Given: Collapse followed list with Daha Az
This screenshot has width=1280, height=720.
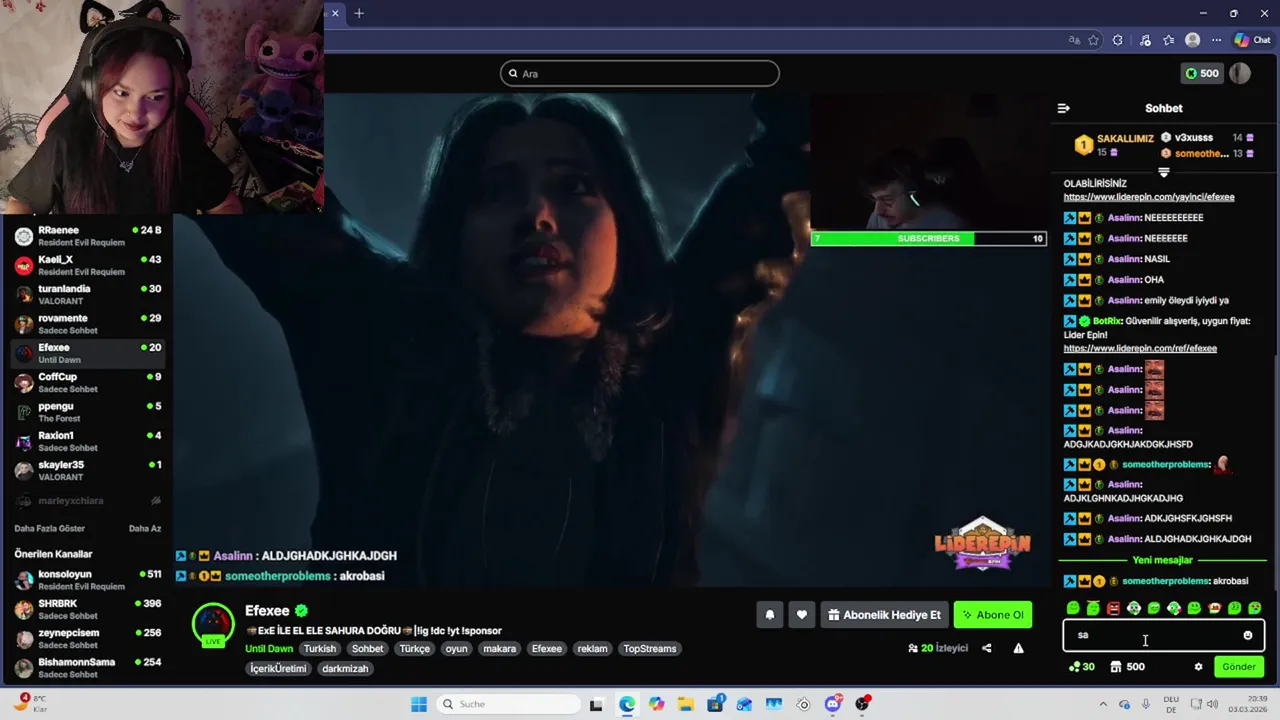Looking at the screenshot, I should [145, 528].
